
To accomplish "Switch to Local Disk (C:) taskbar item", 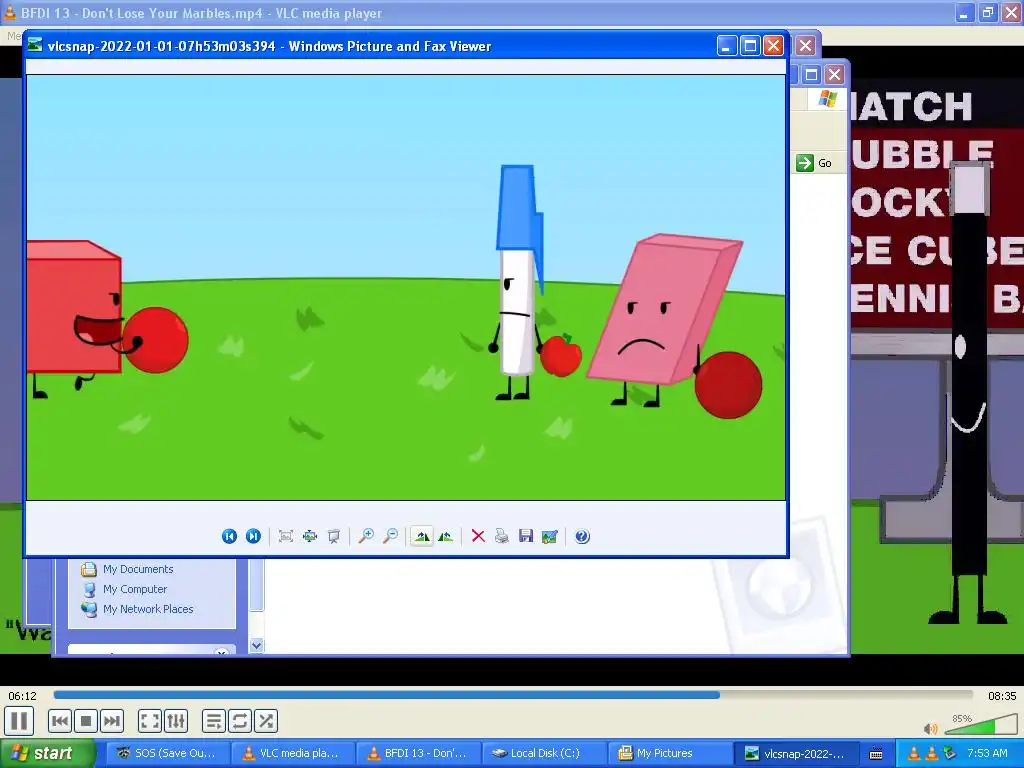I will tap(543, 753).
